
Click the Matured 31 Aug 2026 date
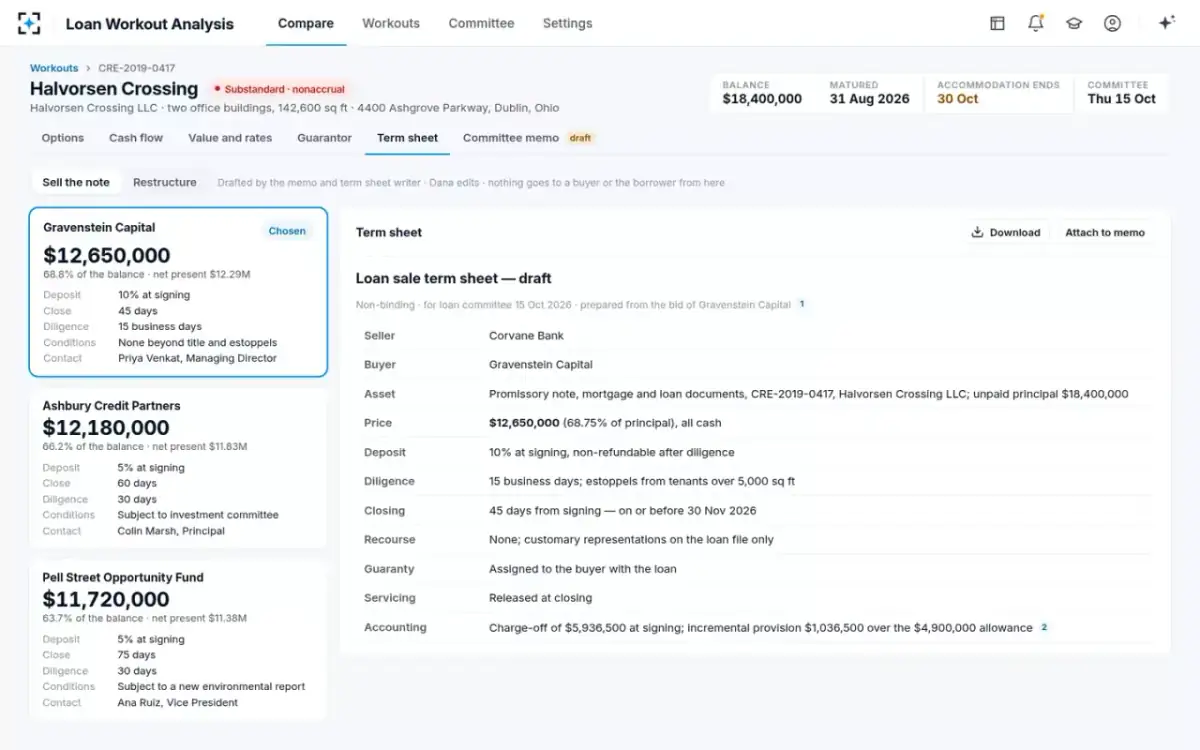point(869,99)
